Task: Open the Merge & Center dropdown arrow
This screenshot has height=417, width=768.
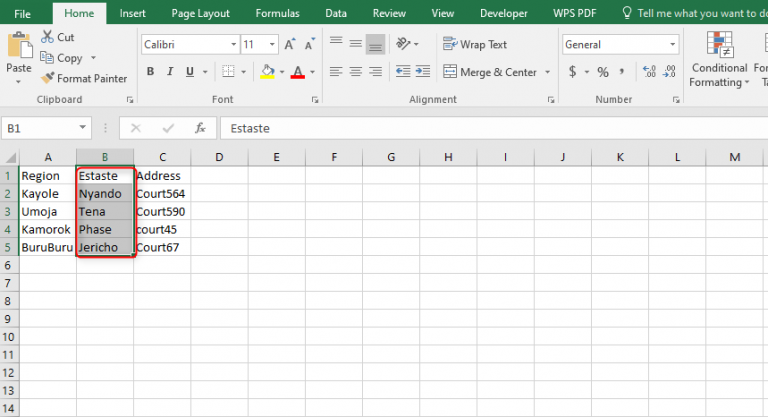Action: tap(548, 72)
